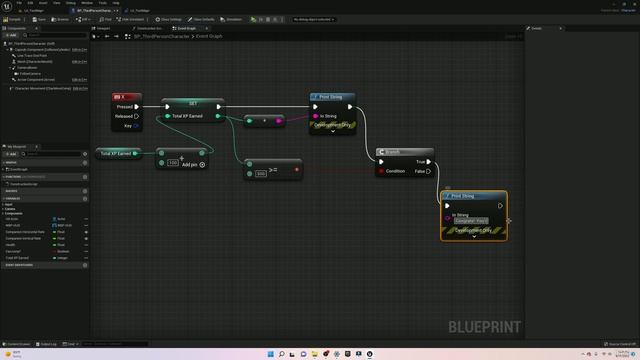Viewport: 640px width, 360px height.
Task: Start play with the green Play icon
Action: (x=253, y=19)
